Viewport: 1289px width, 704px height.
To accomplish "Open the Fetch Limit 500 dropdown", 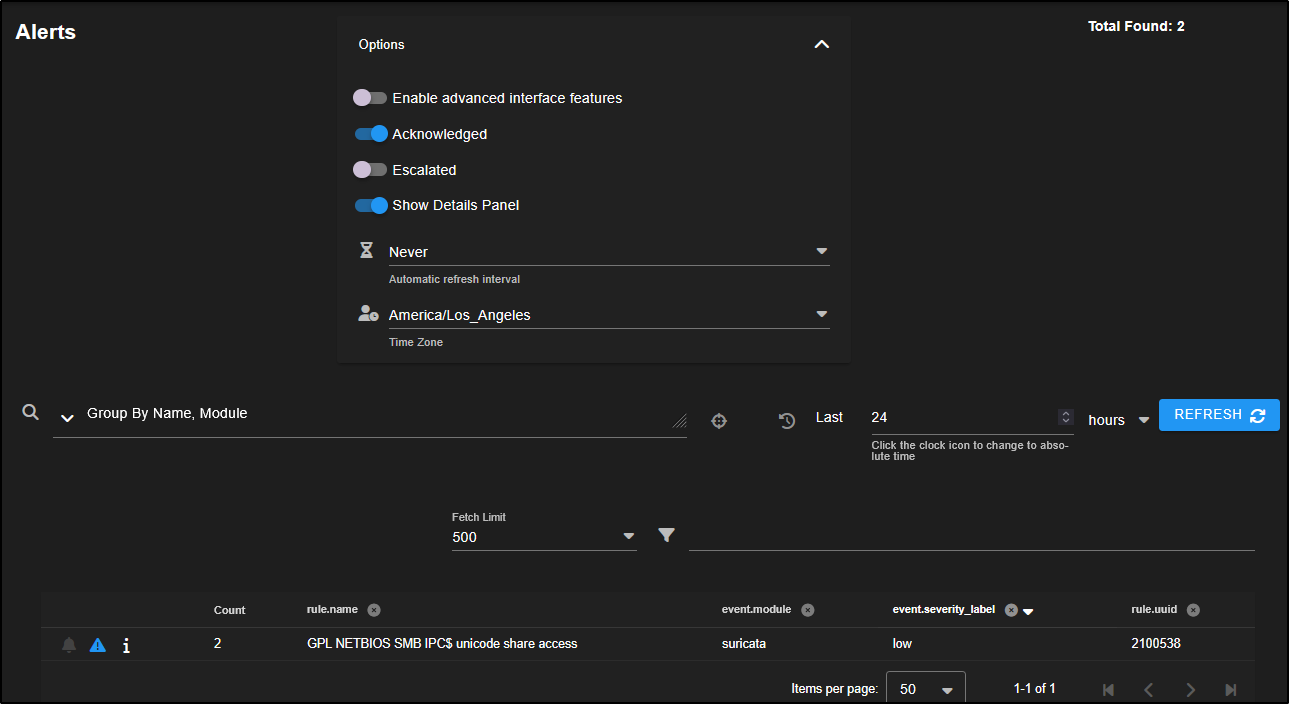I will click(543, 537).
